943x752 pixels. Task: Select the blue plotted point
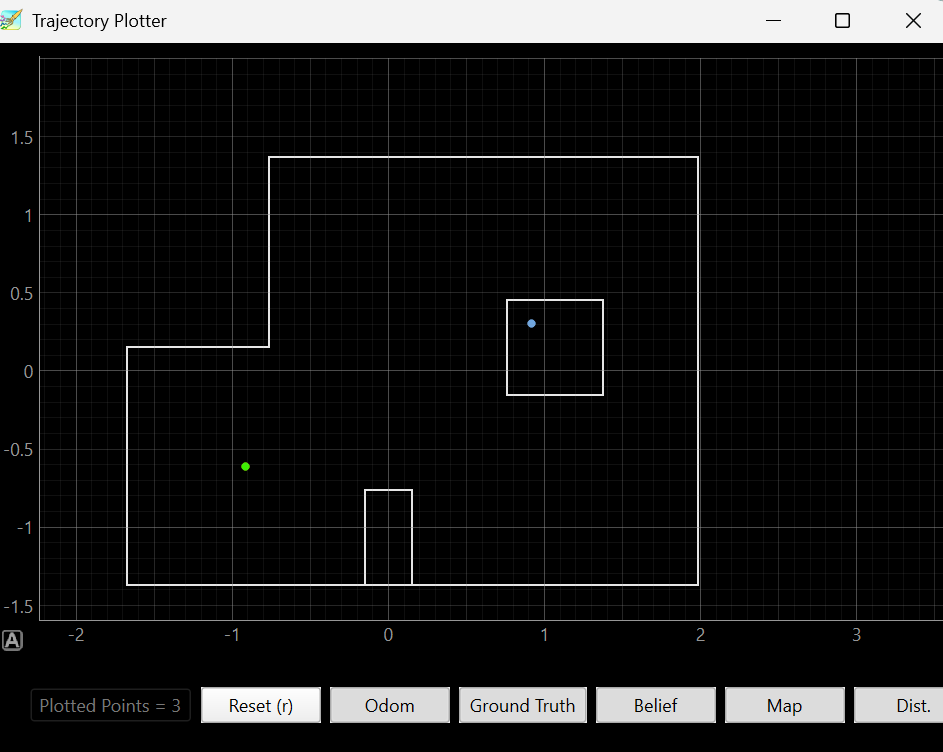tap(531, 324)
